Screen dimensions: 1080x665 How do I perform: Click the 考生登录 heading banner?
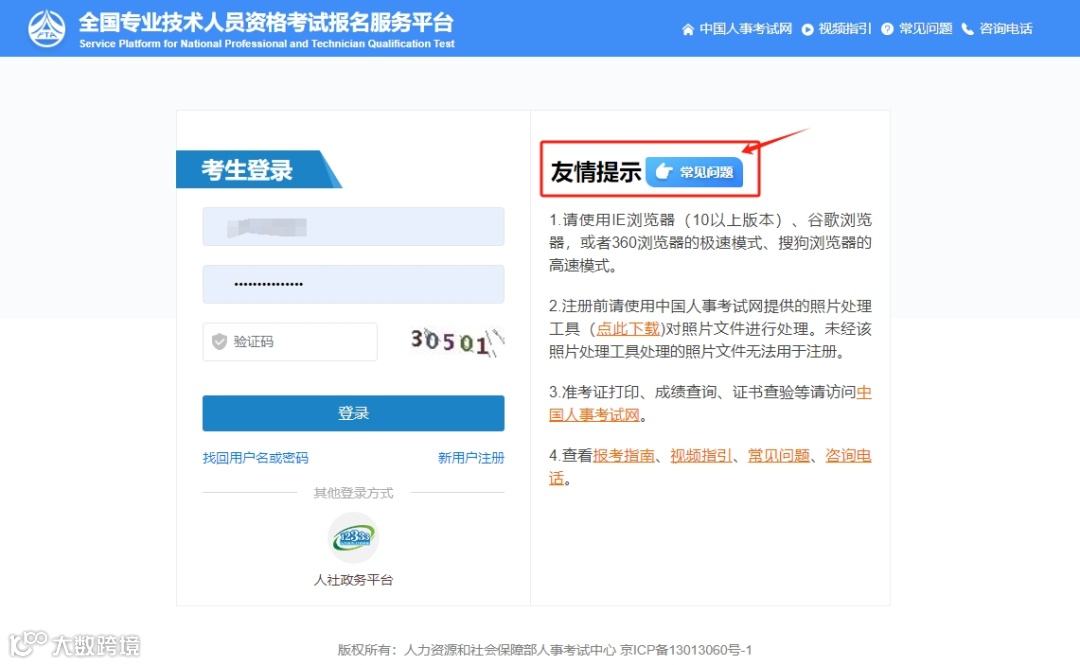[259, 170]
